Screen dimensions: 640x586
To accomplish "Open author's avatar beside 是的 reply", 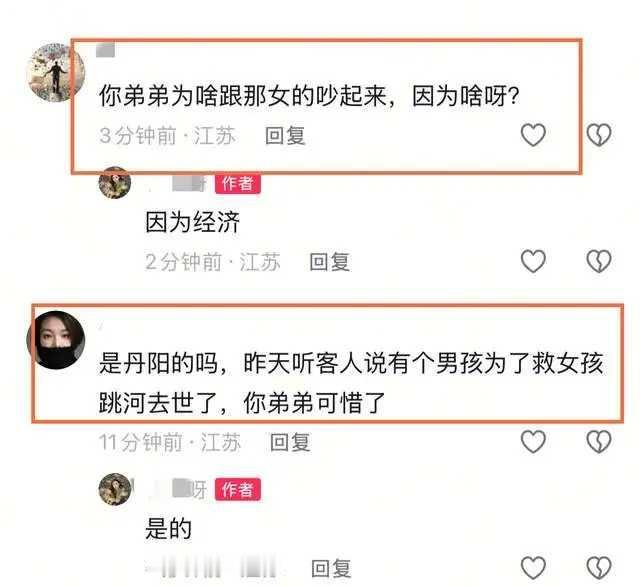I will [x=115, y=489].
